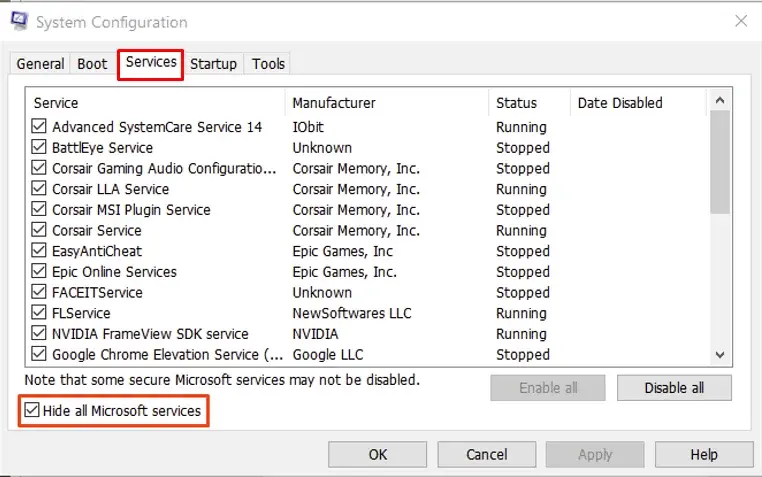Toggle the EasyAntiCheat checkbox

click(x=39, y=250)
